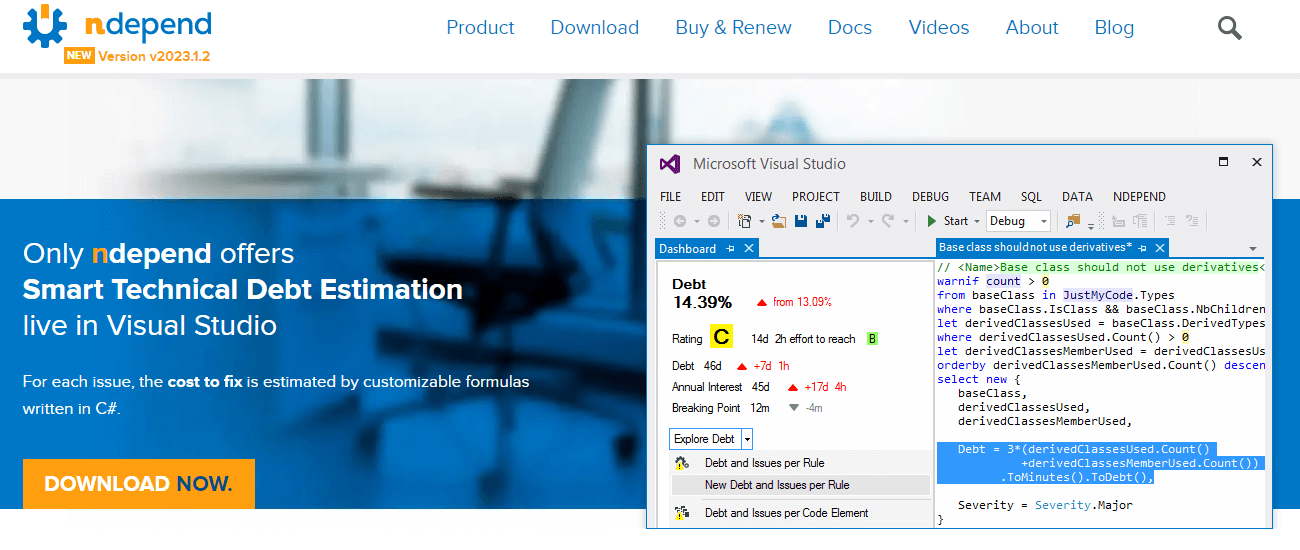Image resolution: width=1300 pixels, height=550 pixels.
Task: Click the Navigate Forward toolbar arrow
Action: (x=713, y=221)
